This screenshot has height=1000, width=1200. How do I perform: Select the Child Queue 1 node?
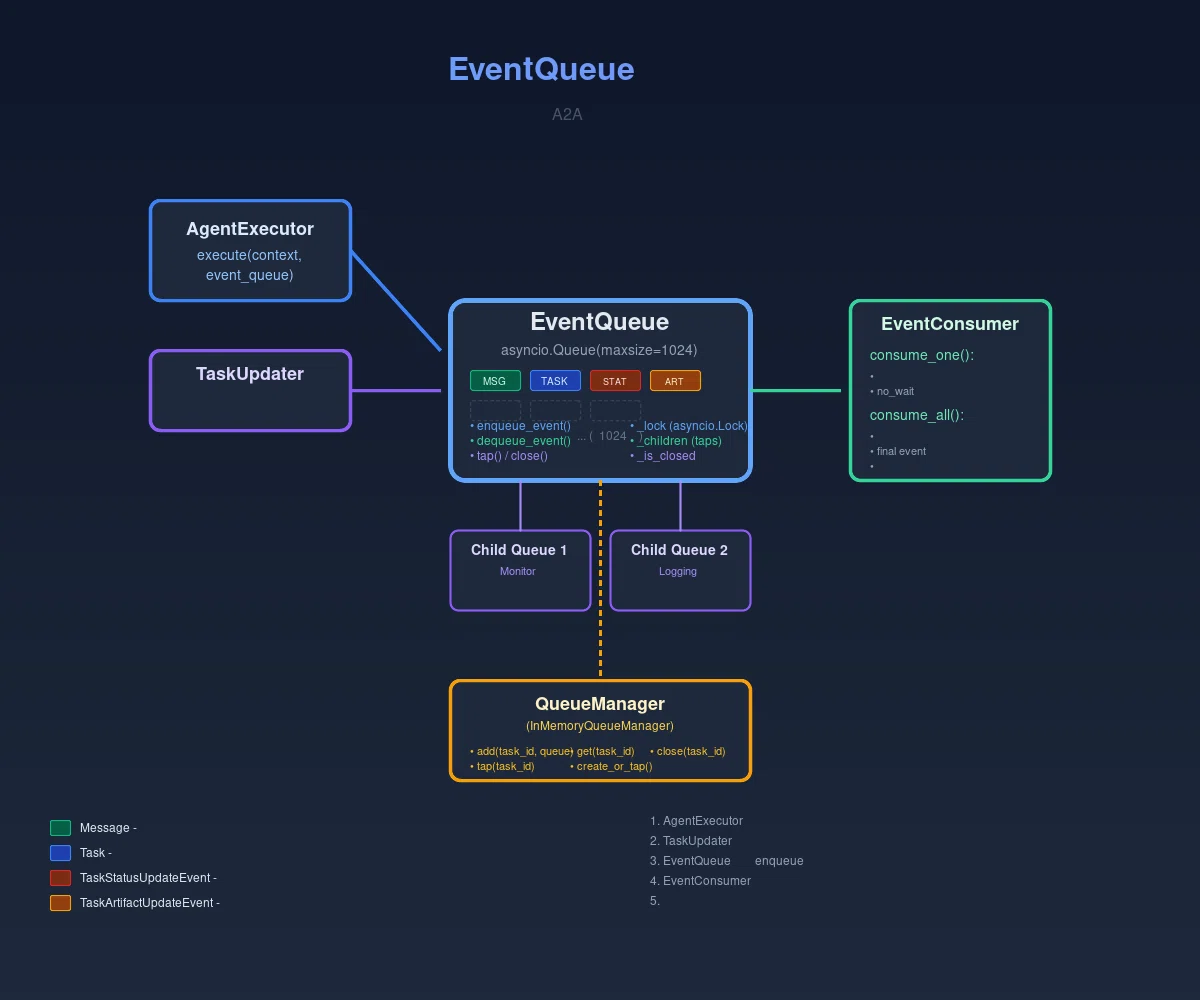tap(520, 570)
